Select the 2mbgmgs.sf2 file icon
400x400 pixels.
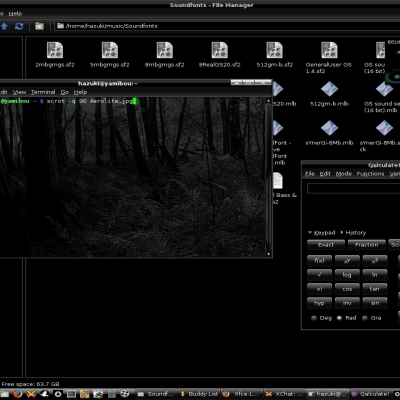(x=55, y=50)
